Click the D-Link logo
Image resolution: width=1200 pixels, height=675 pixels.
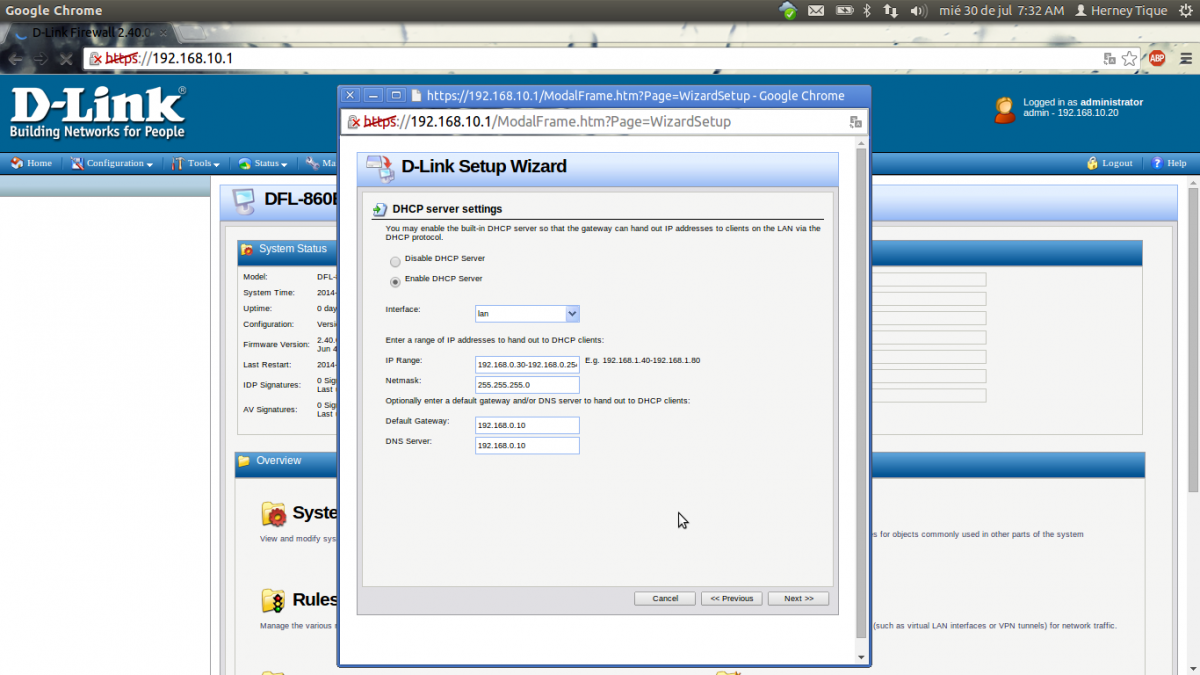pyautogui.click(x=97, y=113)
